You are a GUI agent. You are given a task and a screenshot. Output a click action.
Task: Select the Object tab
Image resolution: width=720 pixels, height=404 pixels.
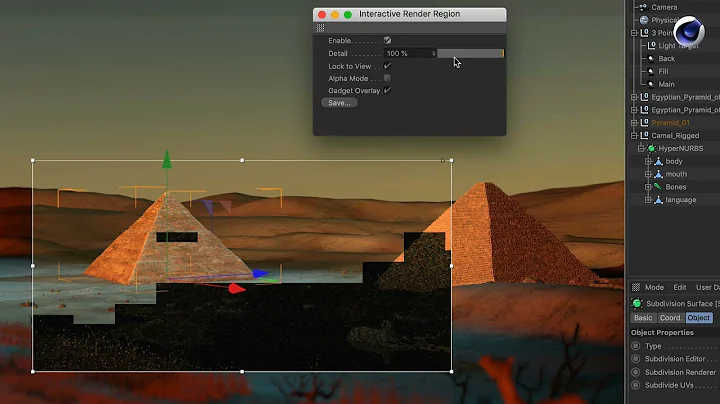[x=699, y=318]
